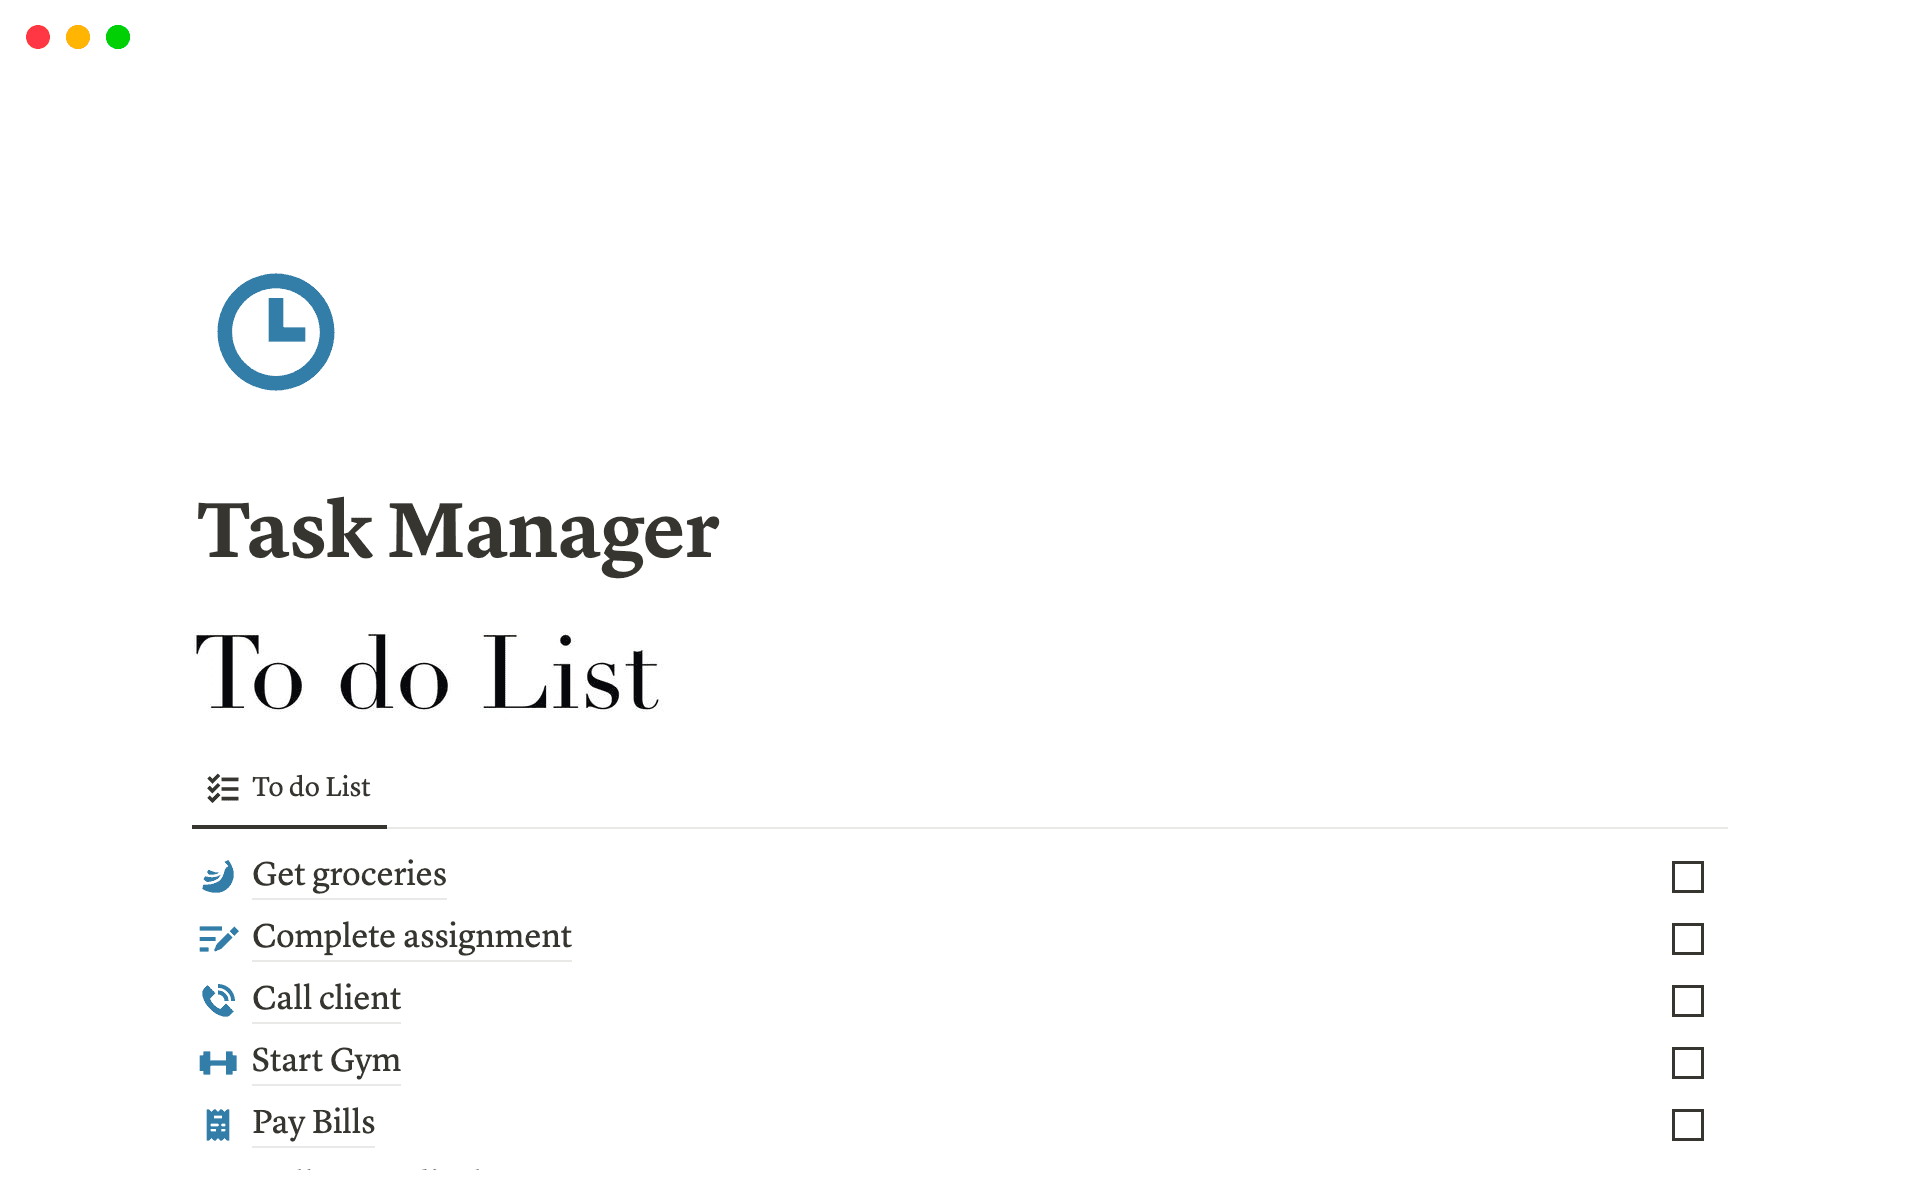Check off the Pay Bills task

pos(1688,1125)
